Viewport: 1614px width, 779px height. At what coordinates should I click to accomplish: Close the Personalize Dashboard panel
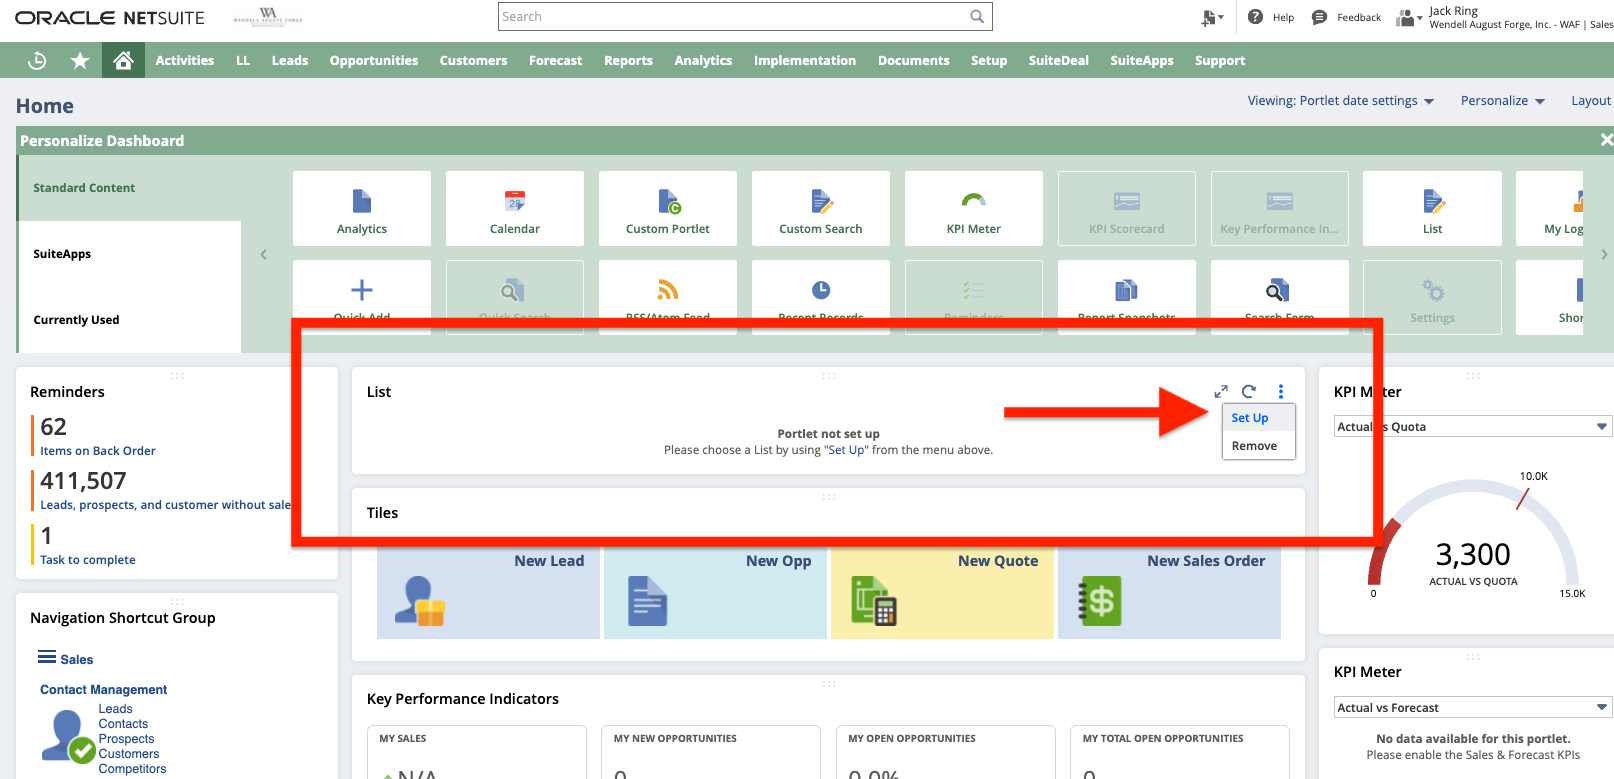coord(1606,140)
